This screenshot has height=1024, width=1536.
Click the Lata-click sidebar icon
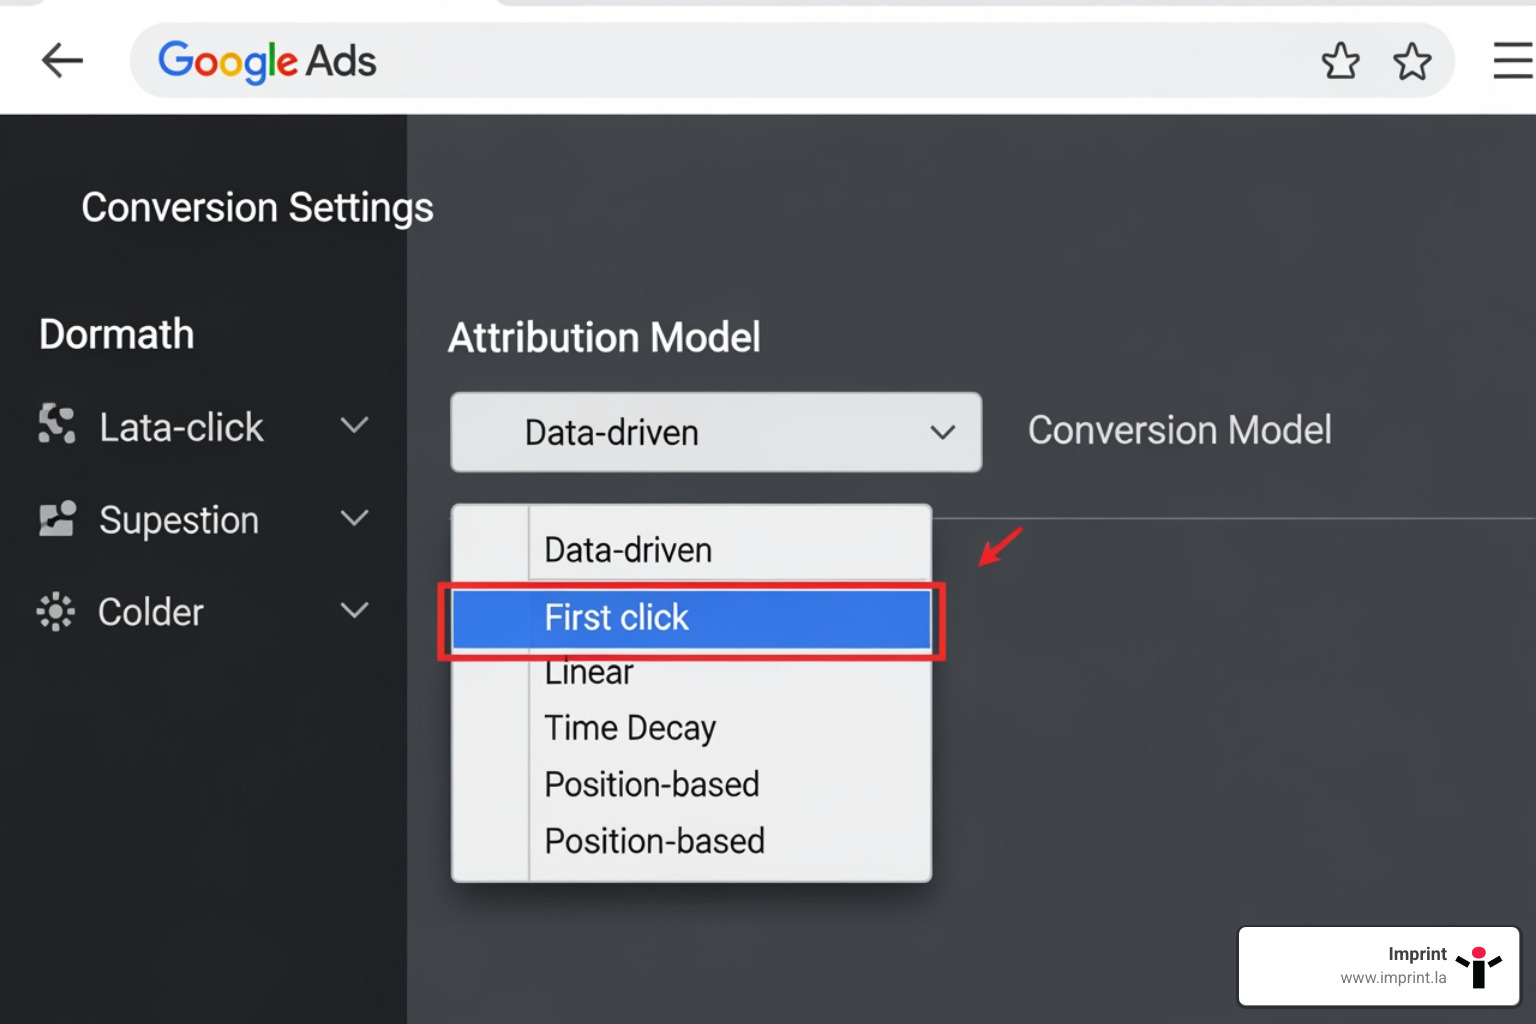(56, 425)
